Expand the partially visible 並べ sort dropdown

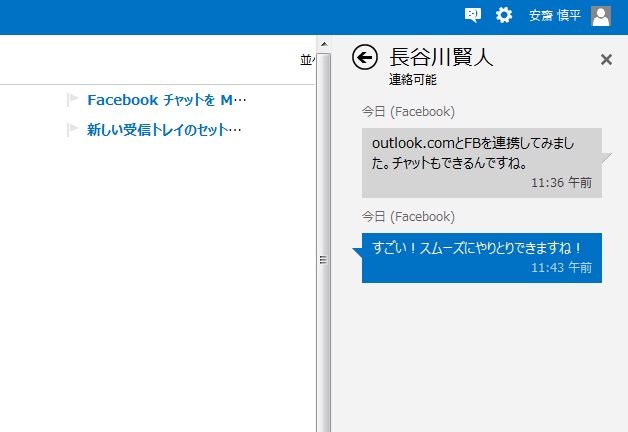click(307, 60)
